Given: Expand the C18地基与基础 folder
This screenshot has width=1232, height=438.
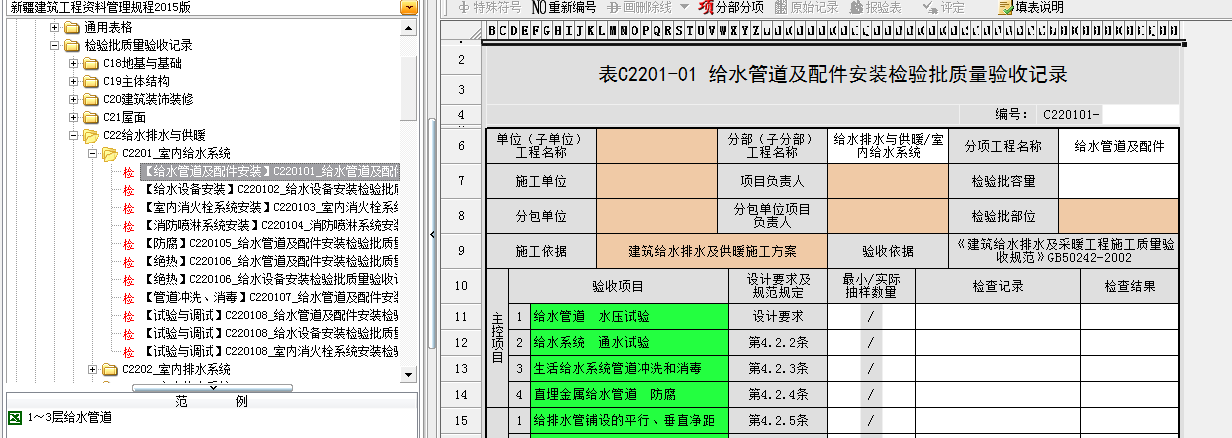Looking at the screenshot, I should click(74, 63).
